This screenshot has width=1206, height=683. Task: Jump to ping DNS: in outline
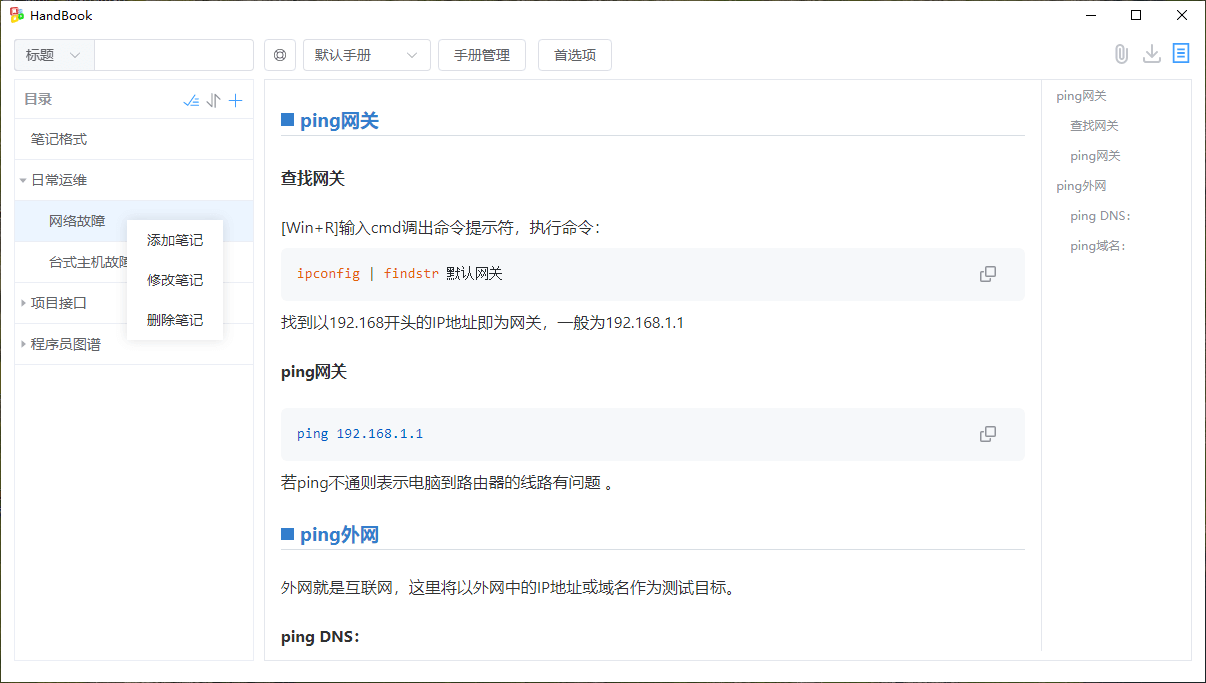(1100, 216)
